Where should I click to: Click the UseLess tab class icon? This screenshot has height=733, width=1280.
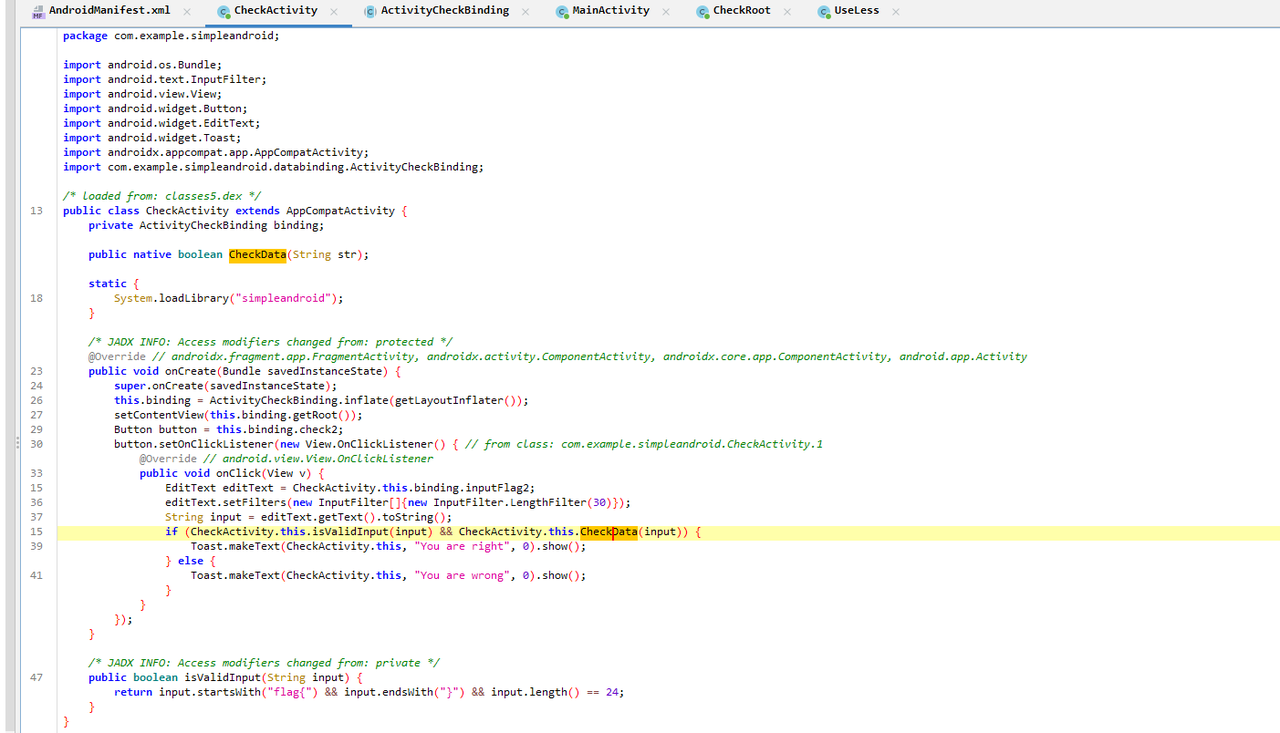click(824, 11)
